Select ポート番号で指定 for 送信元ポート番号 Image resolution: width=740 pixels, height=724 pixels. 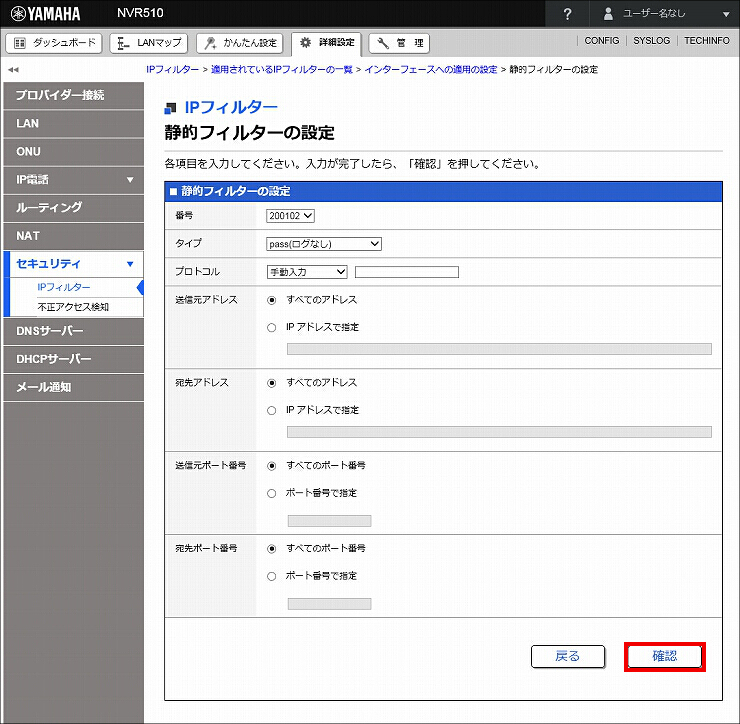coord(271,494)
